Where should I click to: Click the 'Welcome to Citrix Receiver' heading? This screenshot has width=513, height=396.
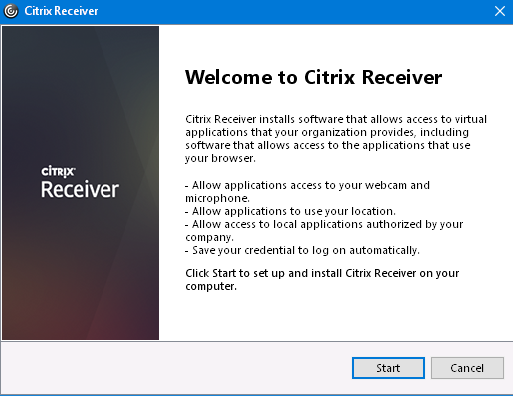[x=313, y=77]
